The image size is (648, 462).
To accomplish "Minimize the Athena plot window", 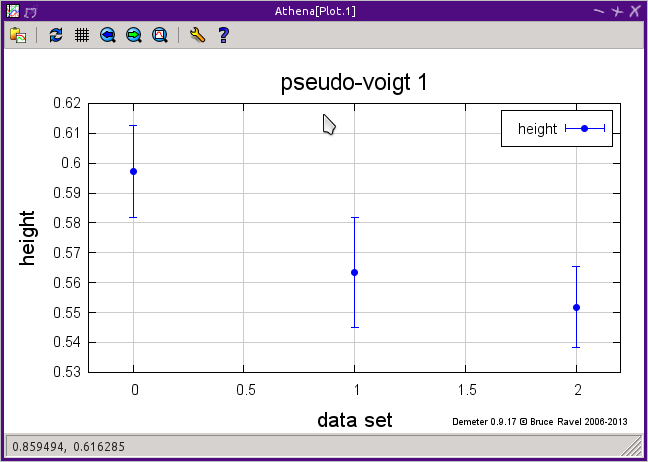I will click(x=598, y=11).
